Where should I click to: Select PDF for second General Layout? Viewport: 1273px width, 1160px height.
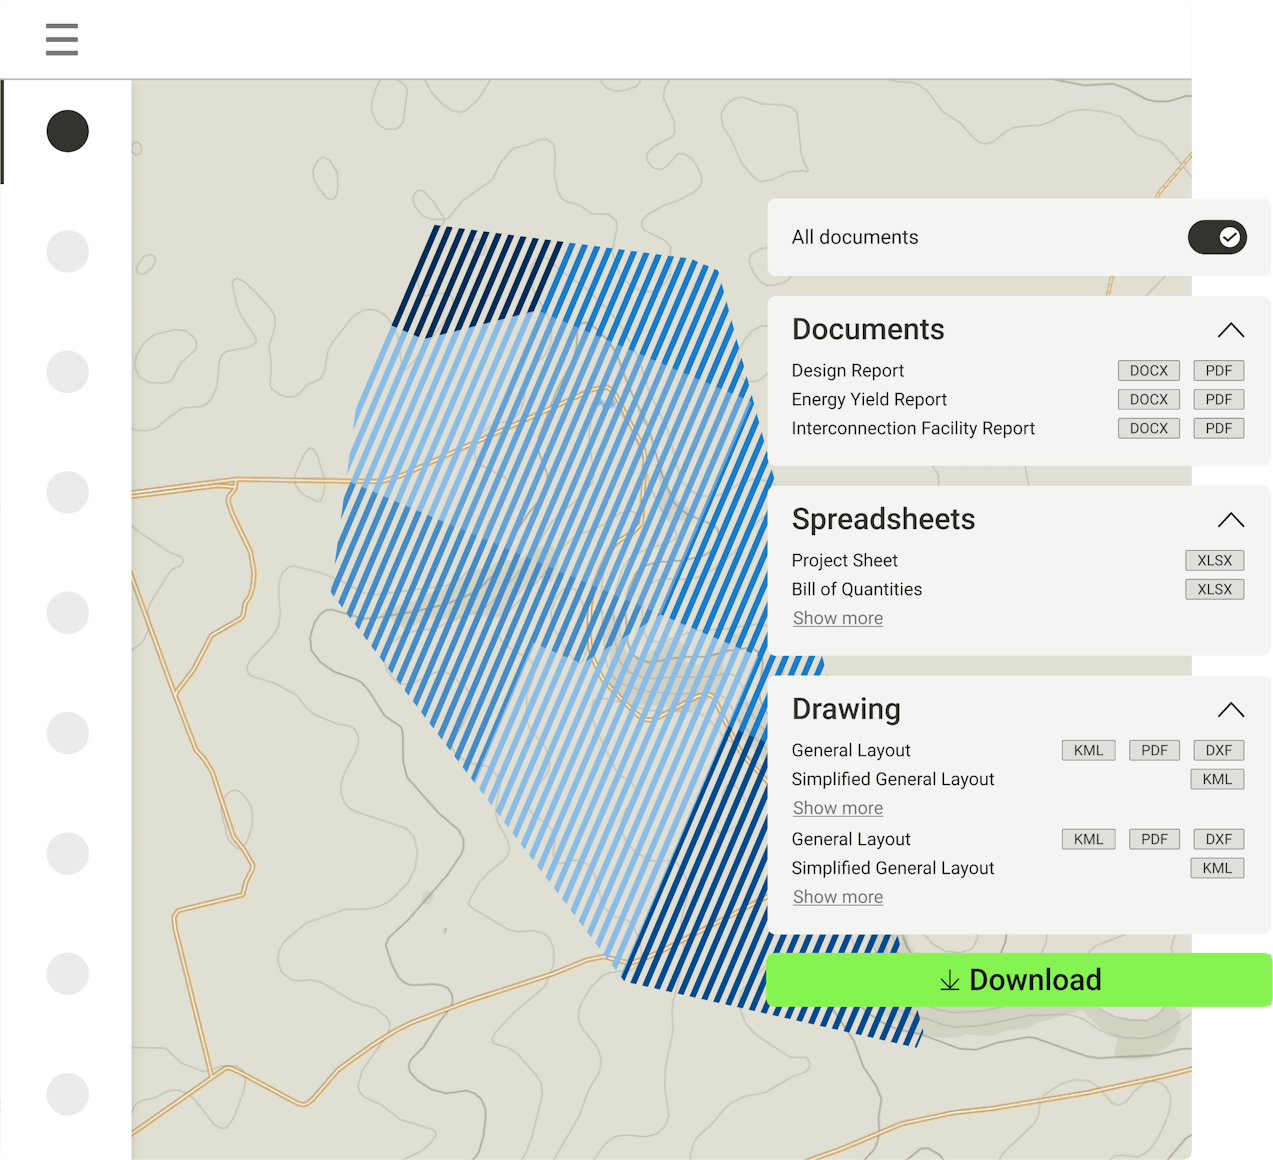(1154, 840)
